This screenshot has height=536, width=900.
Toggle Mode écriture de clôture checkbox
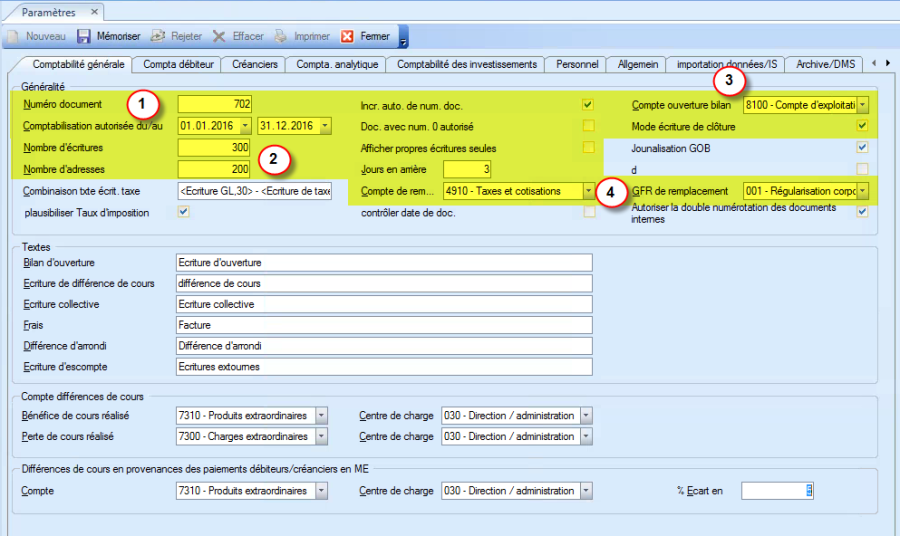862,126
